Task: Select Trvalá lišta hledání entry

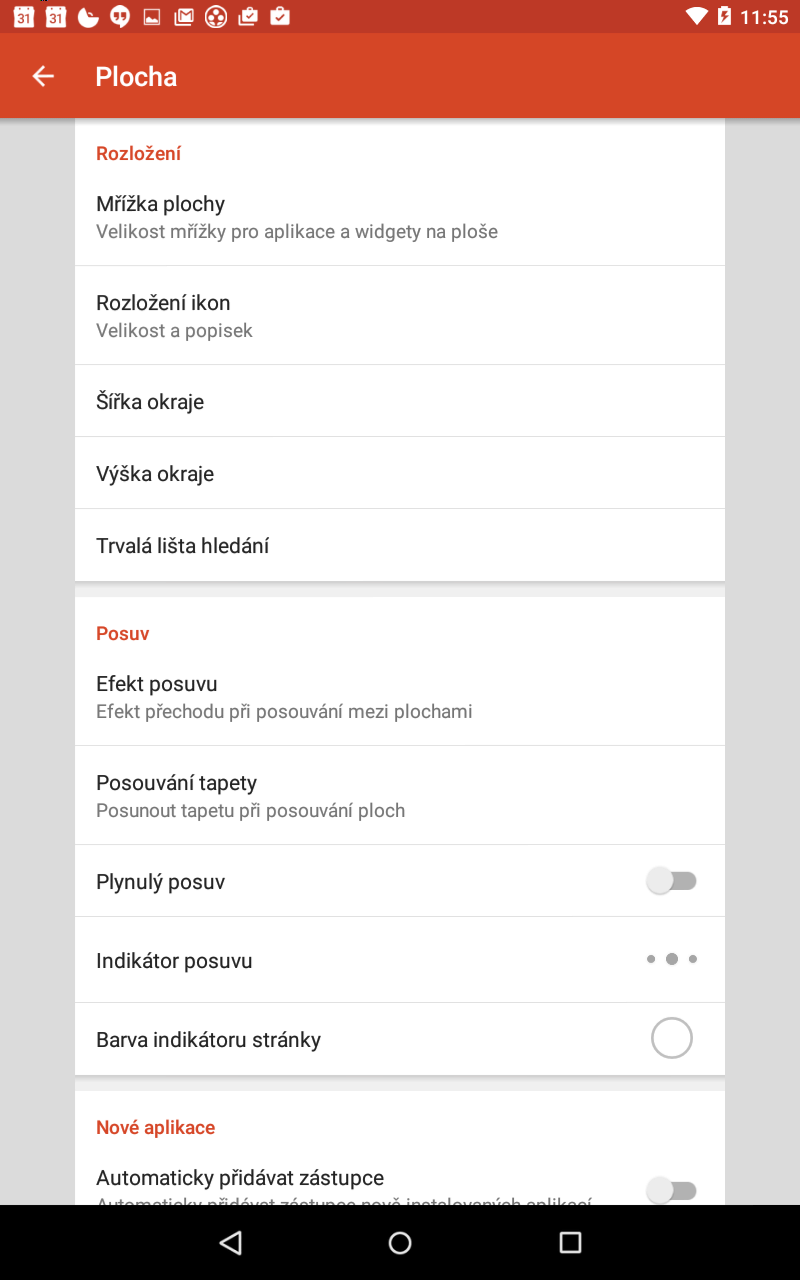Action: pyautogui.click(x=400, y=545)
